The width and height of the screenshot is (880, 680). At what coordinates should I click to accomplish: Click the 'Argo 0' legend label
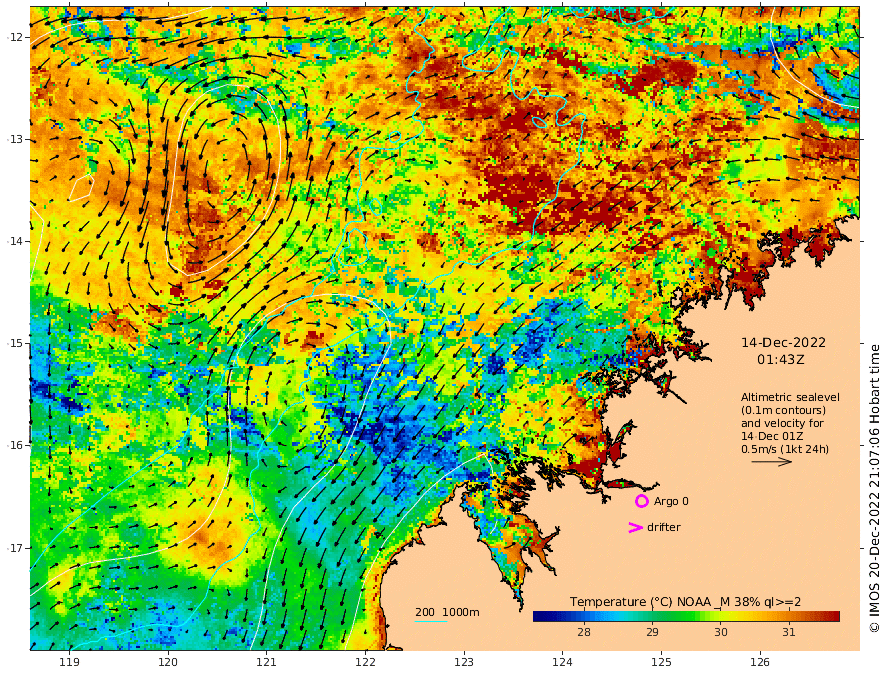tap(671, 501)
